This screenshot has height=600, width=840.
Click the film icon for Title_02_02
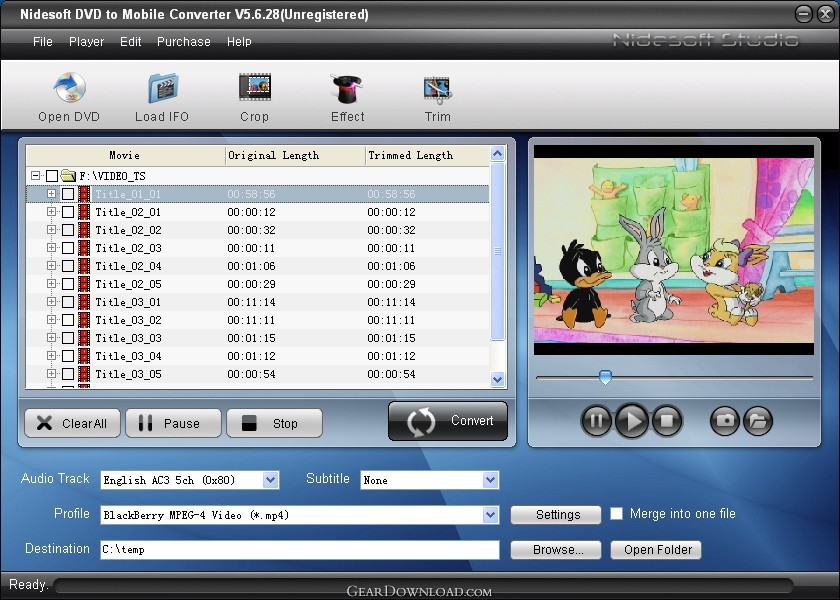pyautogui.click(x=84, y=230)
